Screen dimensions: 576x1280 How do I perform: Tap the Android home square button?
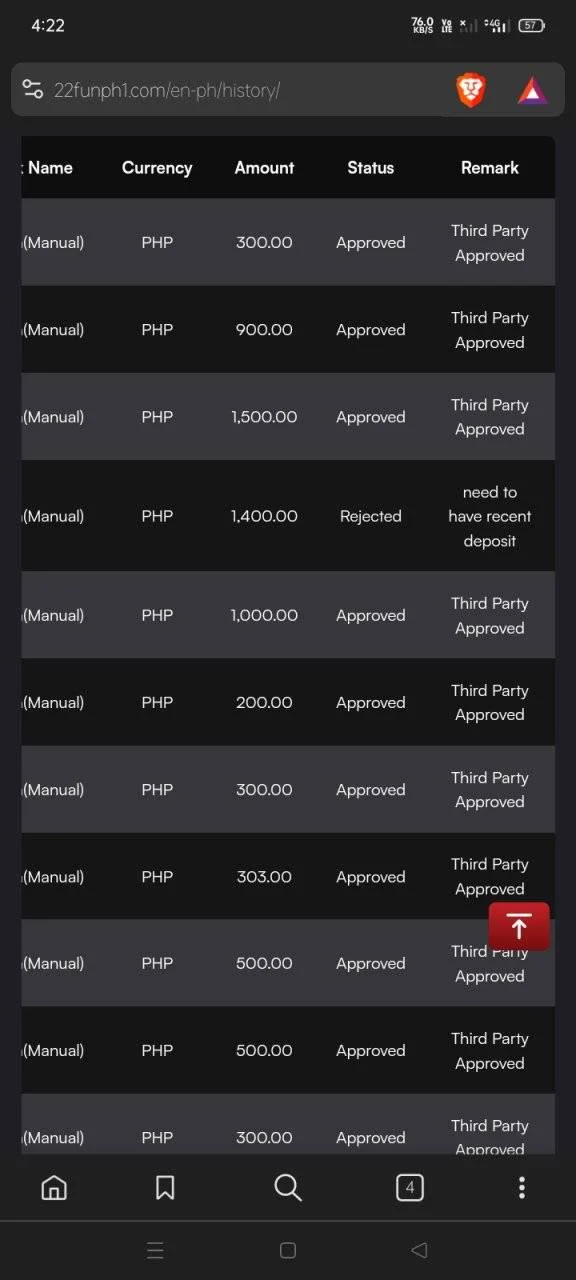pos(288,1250)
